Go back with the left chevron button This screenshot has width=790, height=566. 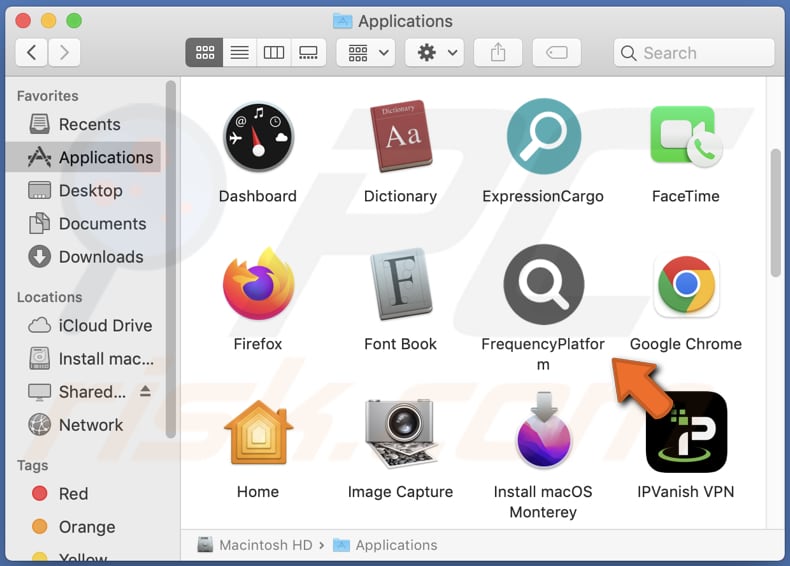[x=31, y=52]
